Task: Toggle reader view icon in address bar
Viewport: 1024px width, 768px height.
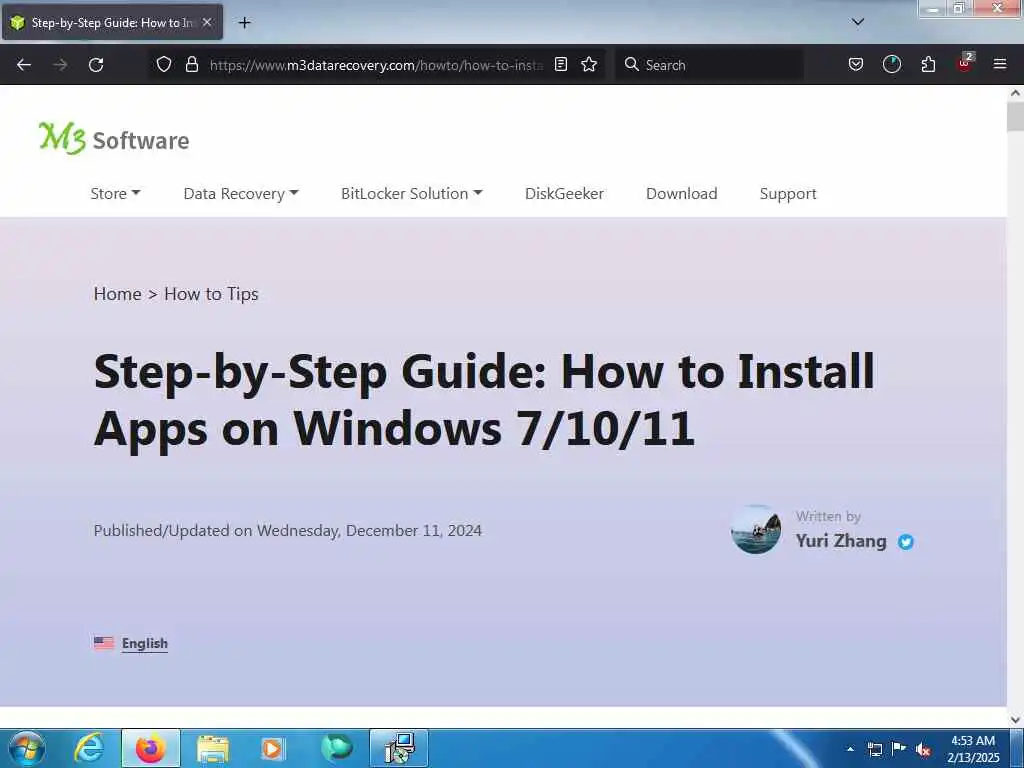Action: 560,65
